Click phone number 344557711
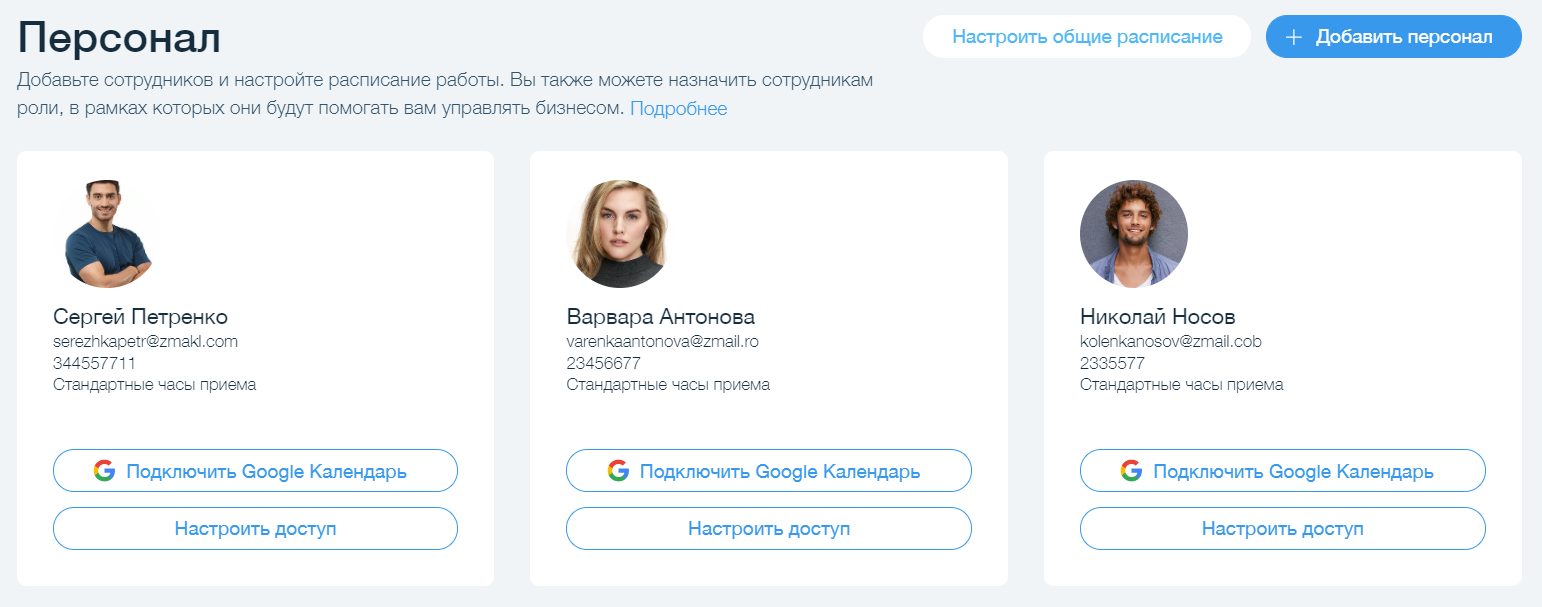The image size is (1542, 607). tap(94, 363)
